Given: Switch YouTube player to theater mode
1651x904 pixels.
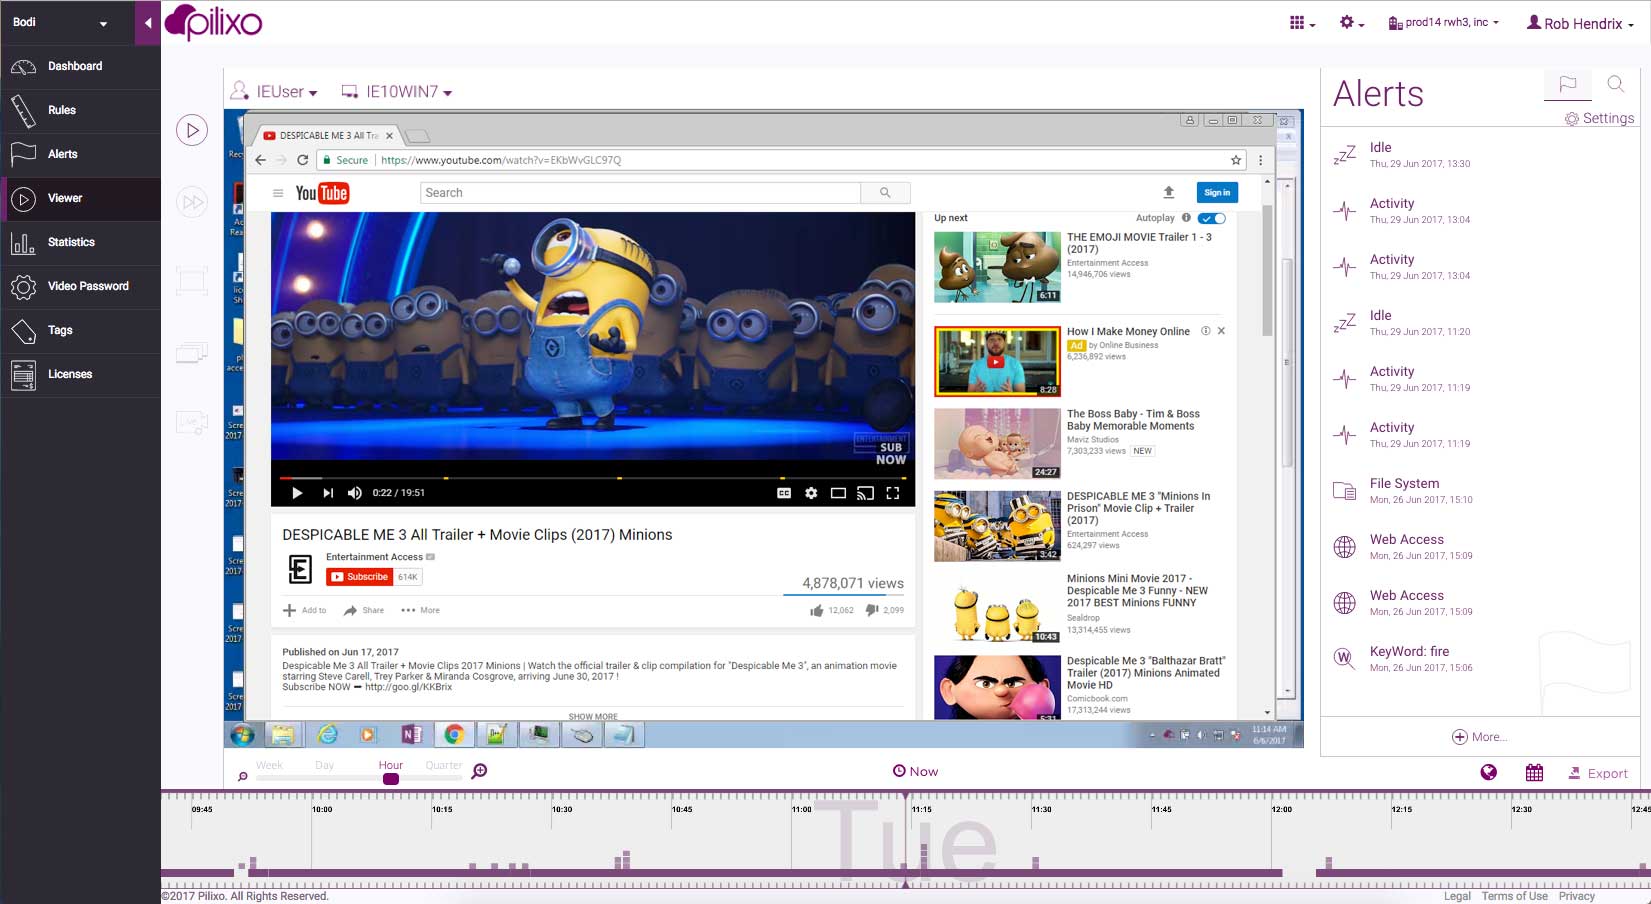Looking at the screenshot, I should 838,493.
